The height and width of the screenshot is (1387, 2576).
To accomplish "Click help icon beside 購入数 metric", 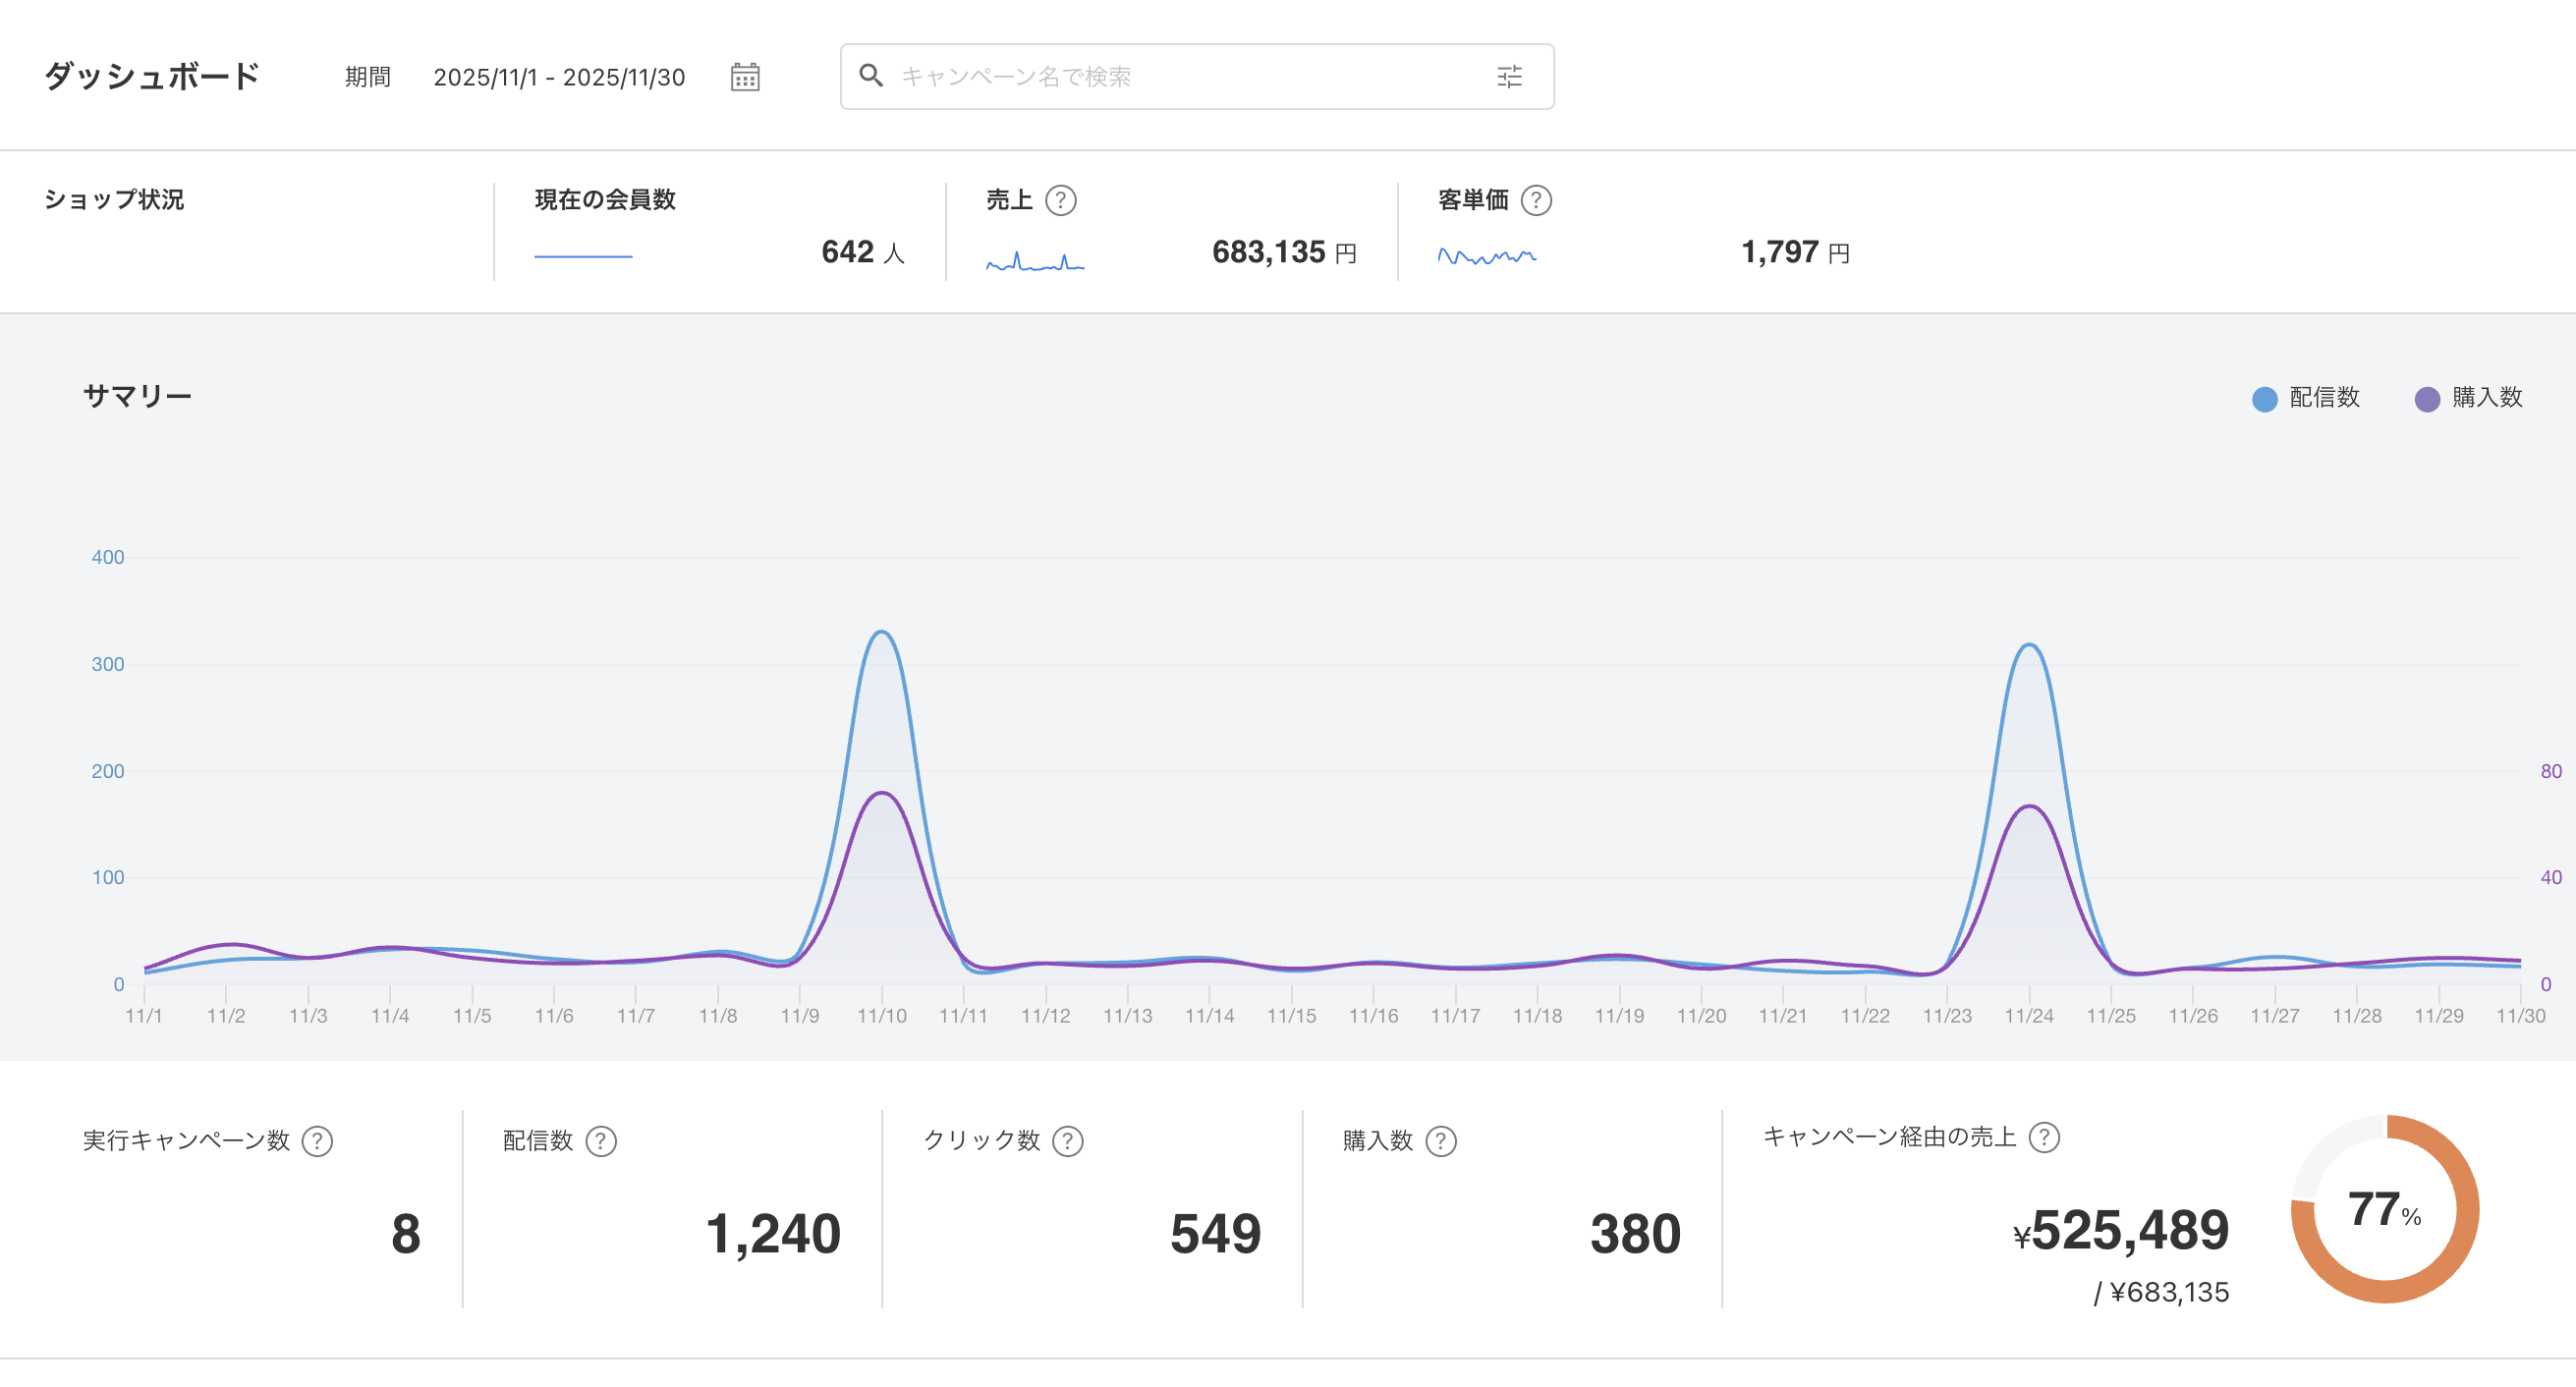I will (x=1441, y=1141).
